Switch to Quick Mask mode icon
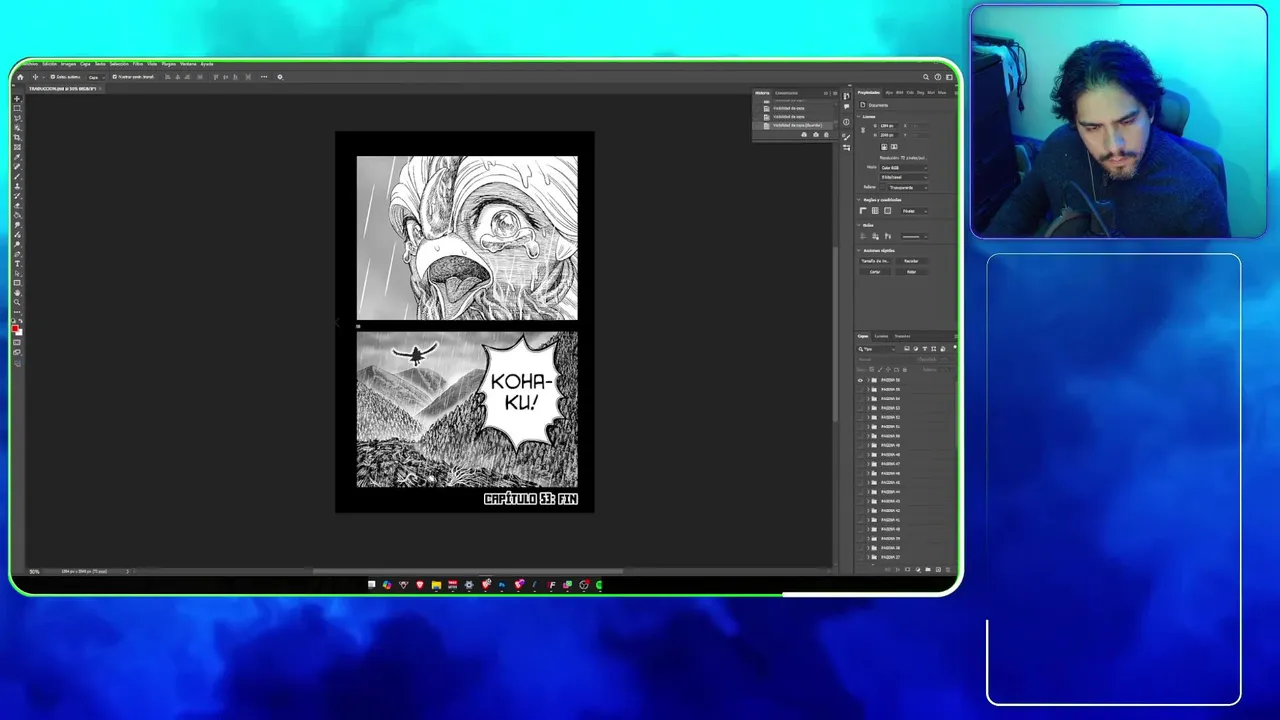 (x=17, y=342)
